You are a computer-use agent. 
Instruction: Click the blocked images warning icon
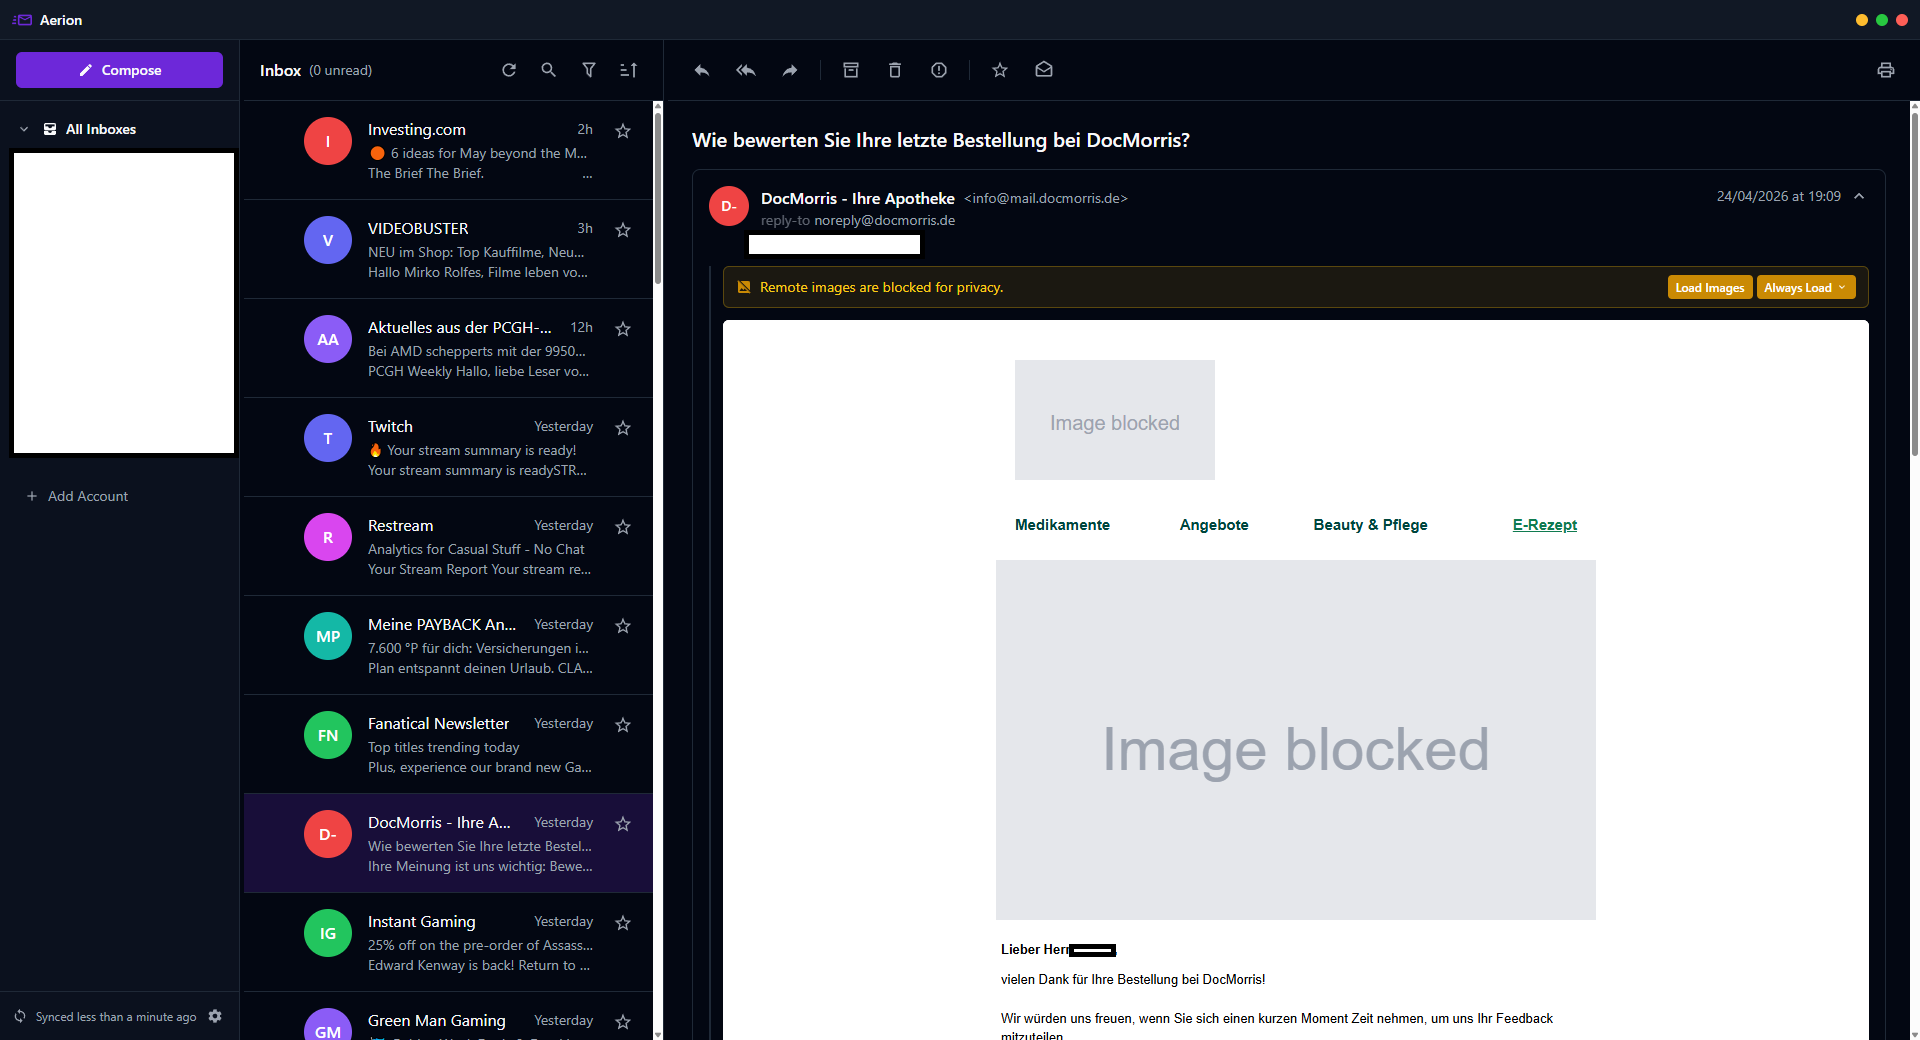744,287
